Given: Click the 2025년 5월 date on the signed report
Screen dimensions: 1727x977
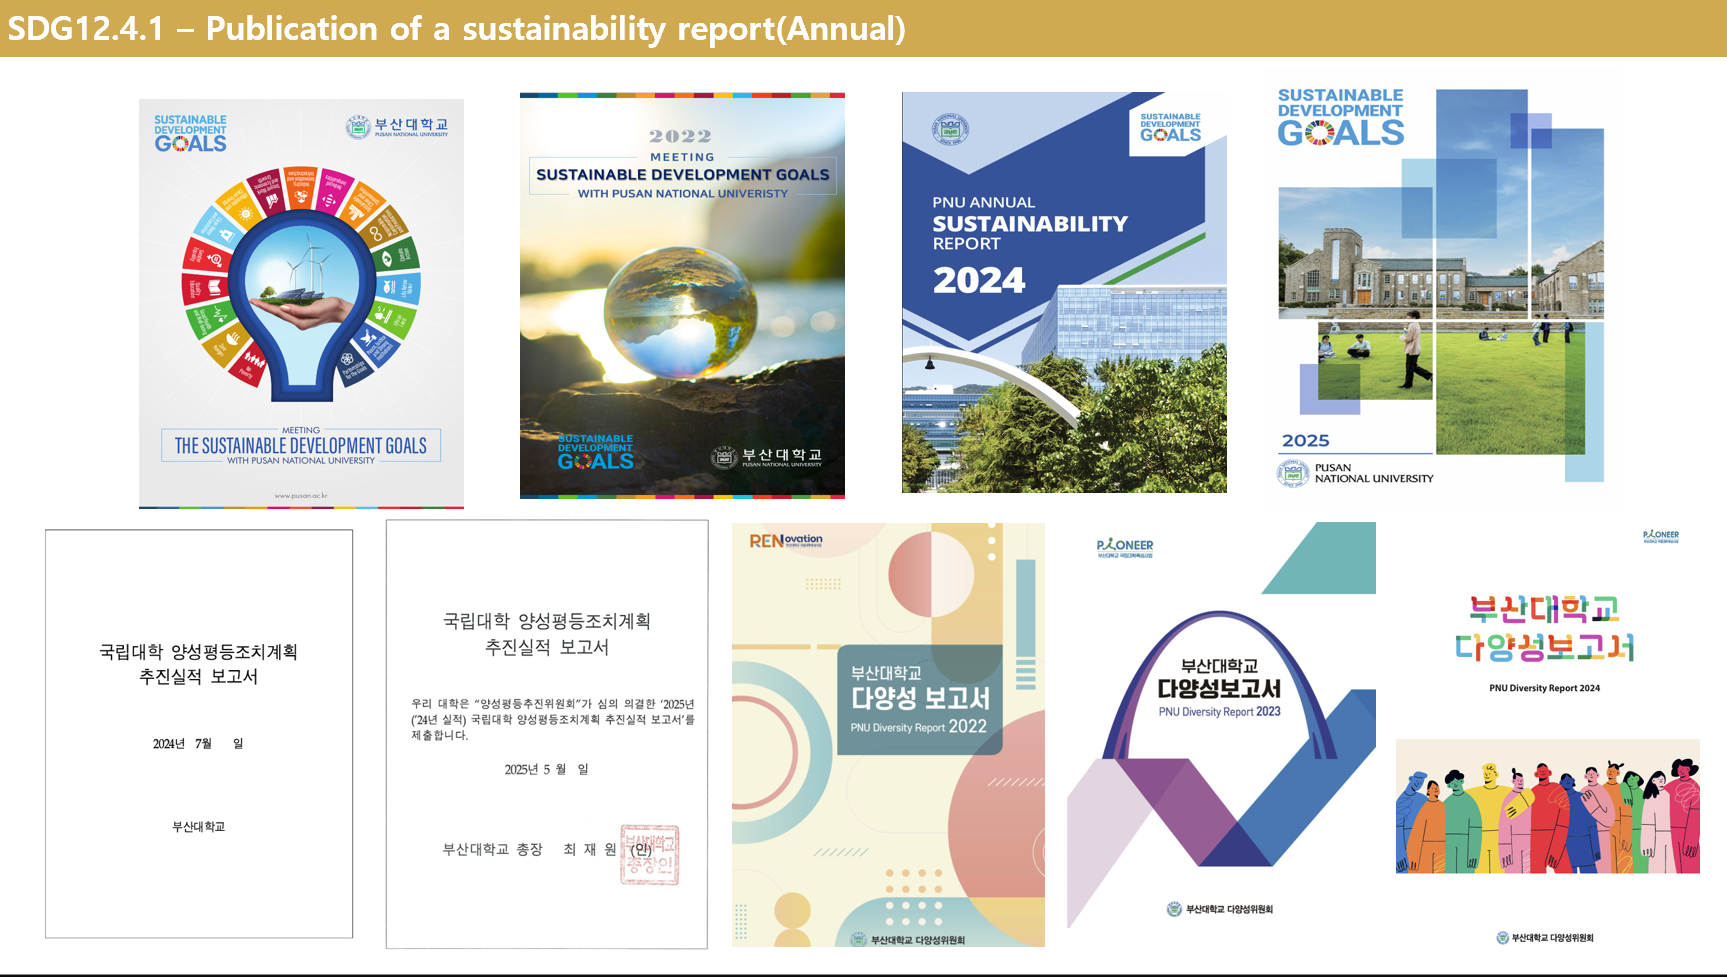Looking at the screenshot, I should tap(546, 769).
